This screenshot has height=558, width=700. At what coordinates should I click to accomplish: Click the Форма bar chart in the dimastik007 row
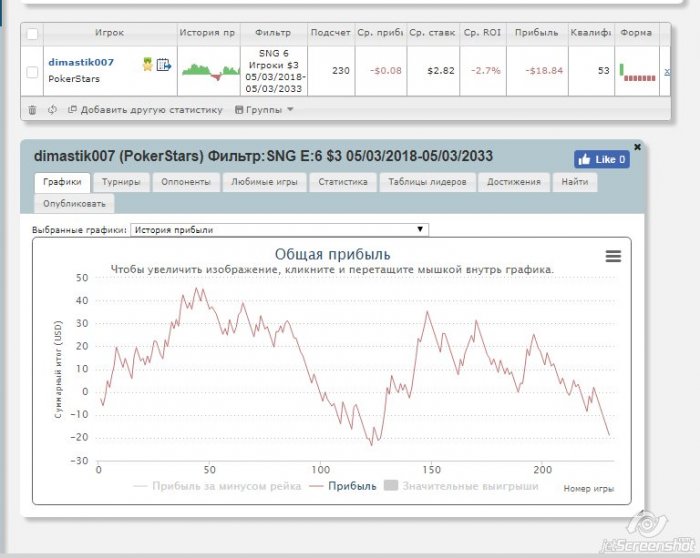coord(637,72)
